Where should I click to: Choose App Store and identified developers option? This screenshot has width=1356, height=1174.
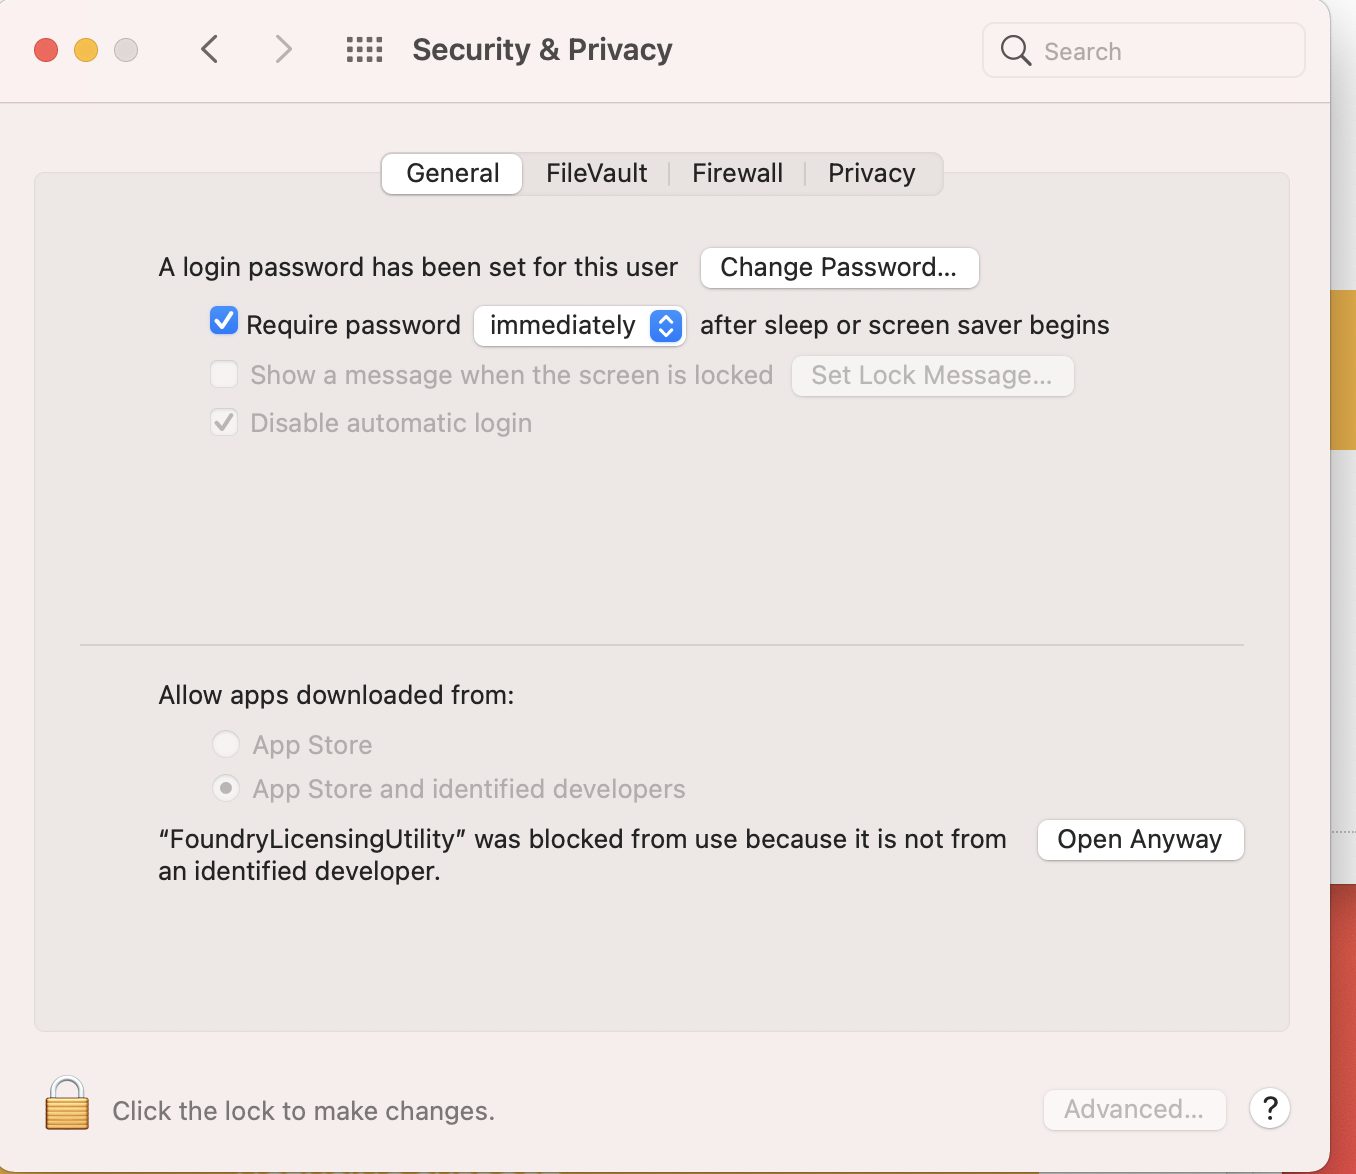pos(226,788)
